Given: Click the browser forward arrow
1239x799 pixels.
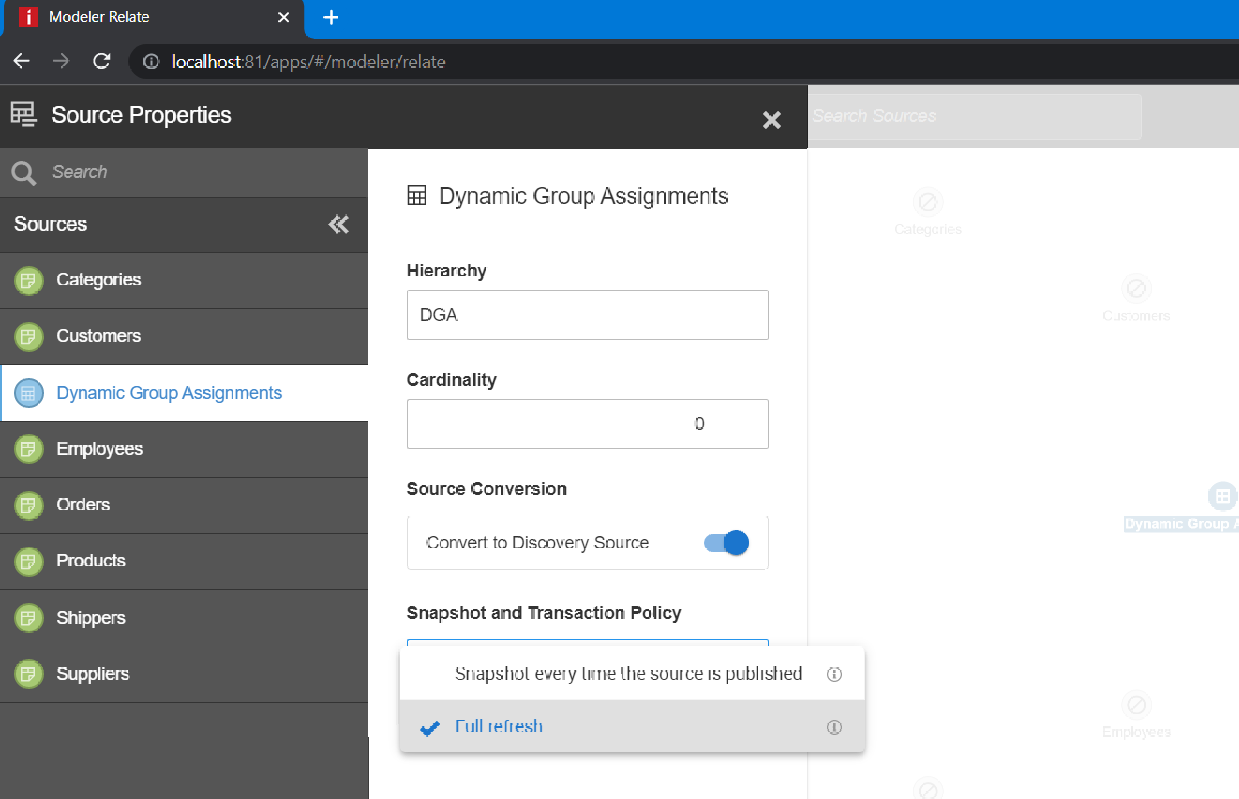Looking at the screenshot, I should pyautogui.click(x=61, y=61).
